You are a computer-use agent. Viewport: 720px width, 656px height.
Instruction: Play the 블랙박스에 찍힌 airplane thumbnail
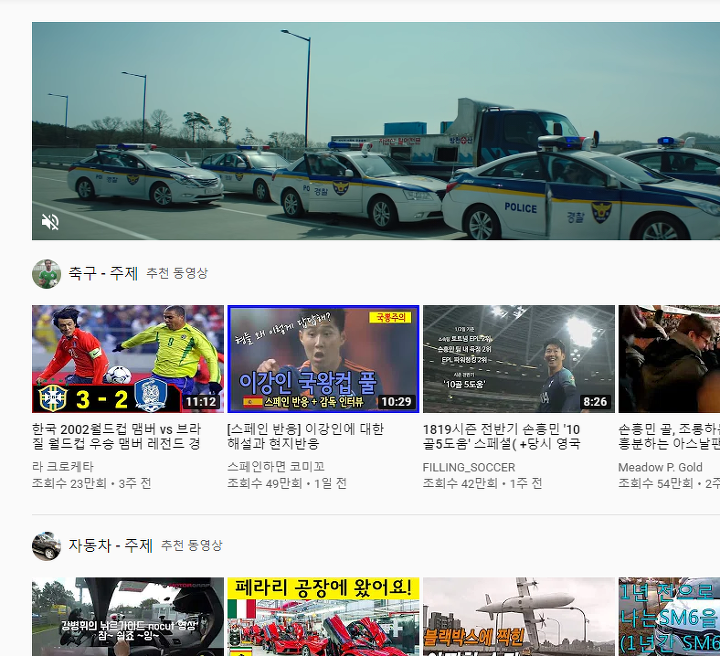[519, 617]
